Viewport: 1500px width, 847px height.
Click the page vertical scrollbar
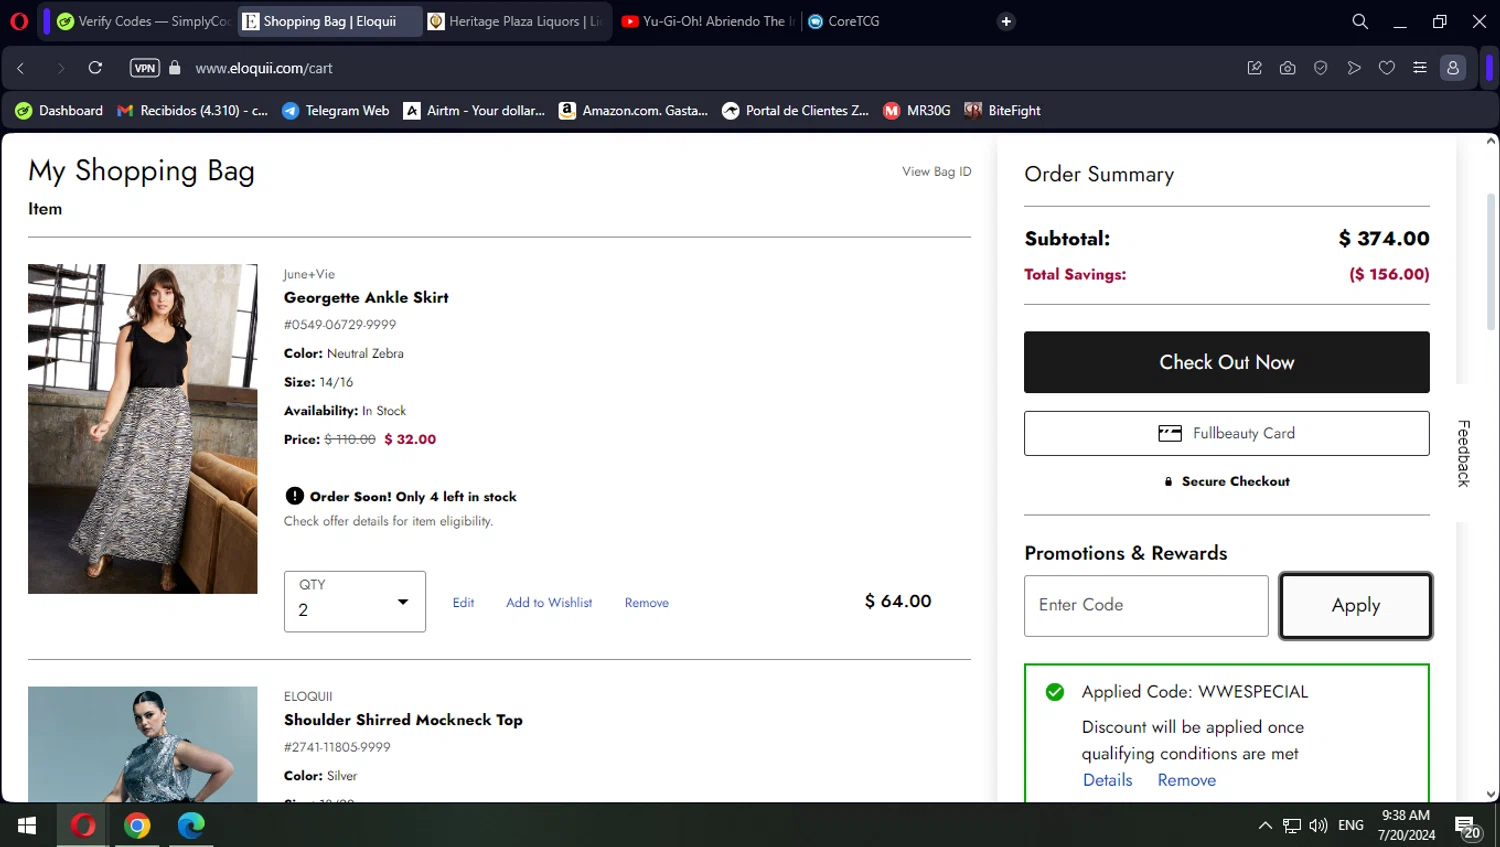coord(1491,262)
